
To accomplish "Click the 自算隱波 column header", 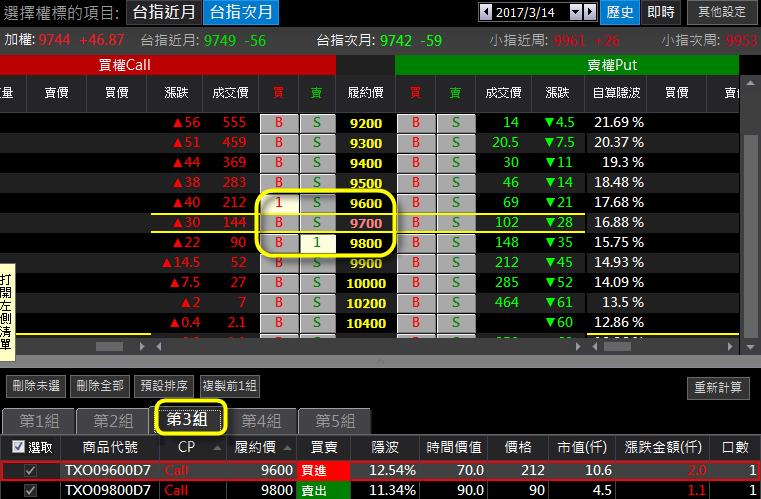I will pos(616,92).
